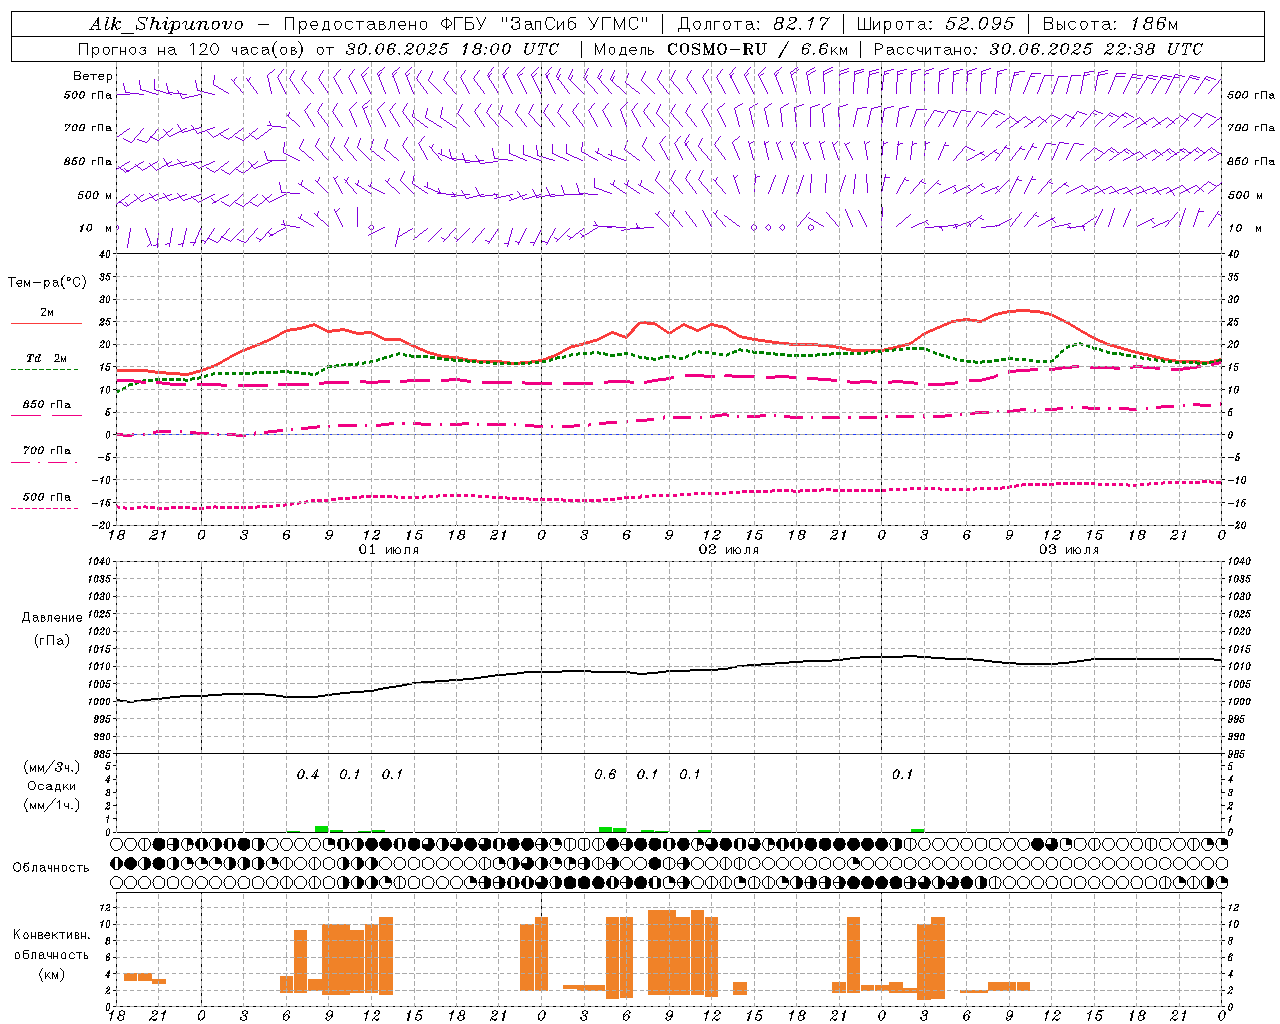Click the 0.4 precipitation value
This screenshot has height=1024, width=1280.
pos(308,774)
